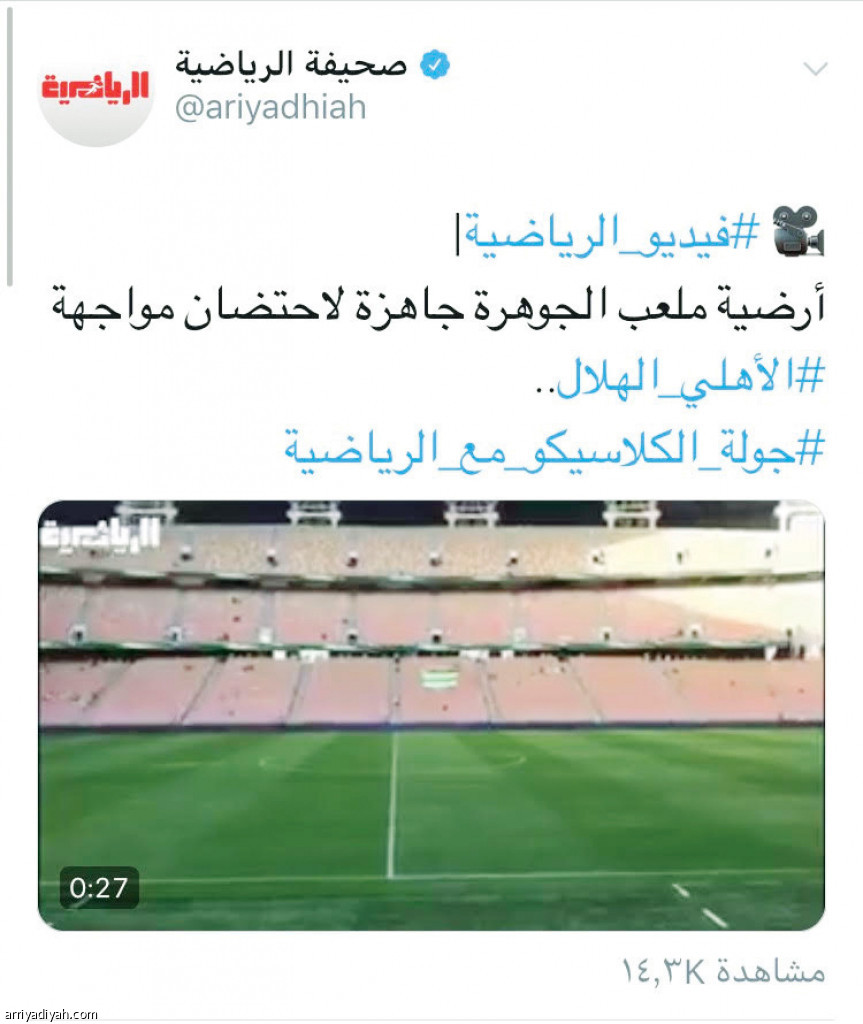The image size is (863, 1024).
Task: Click the blue verified badge icon
Action: [x=434, y=65]
